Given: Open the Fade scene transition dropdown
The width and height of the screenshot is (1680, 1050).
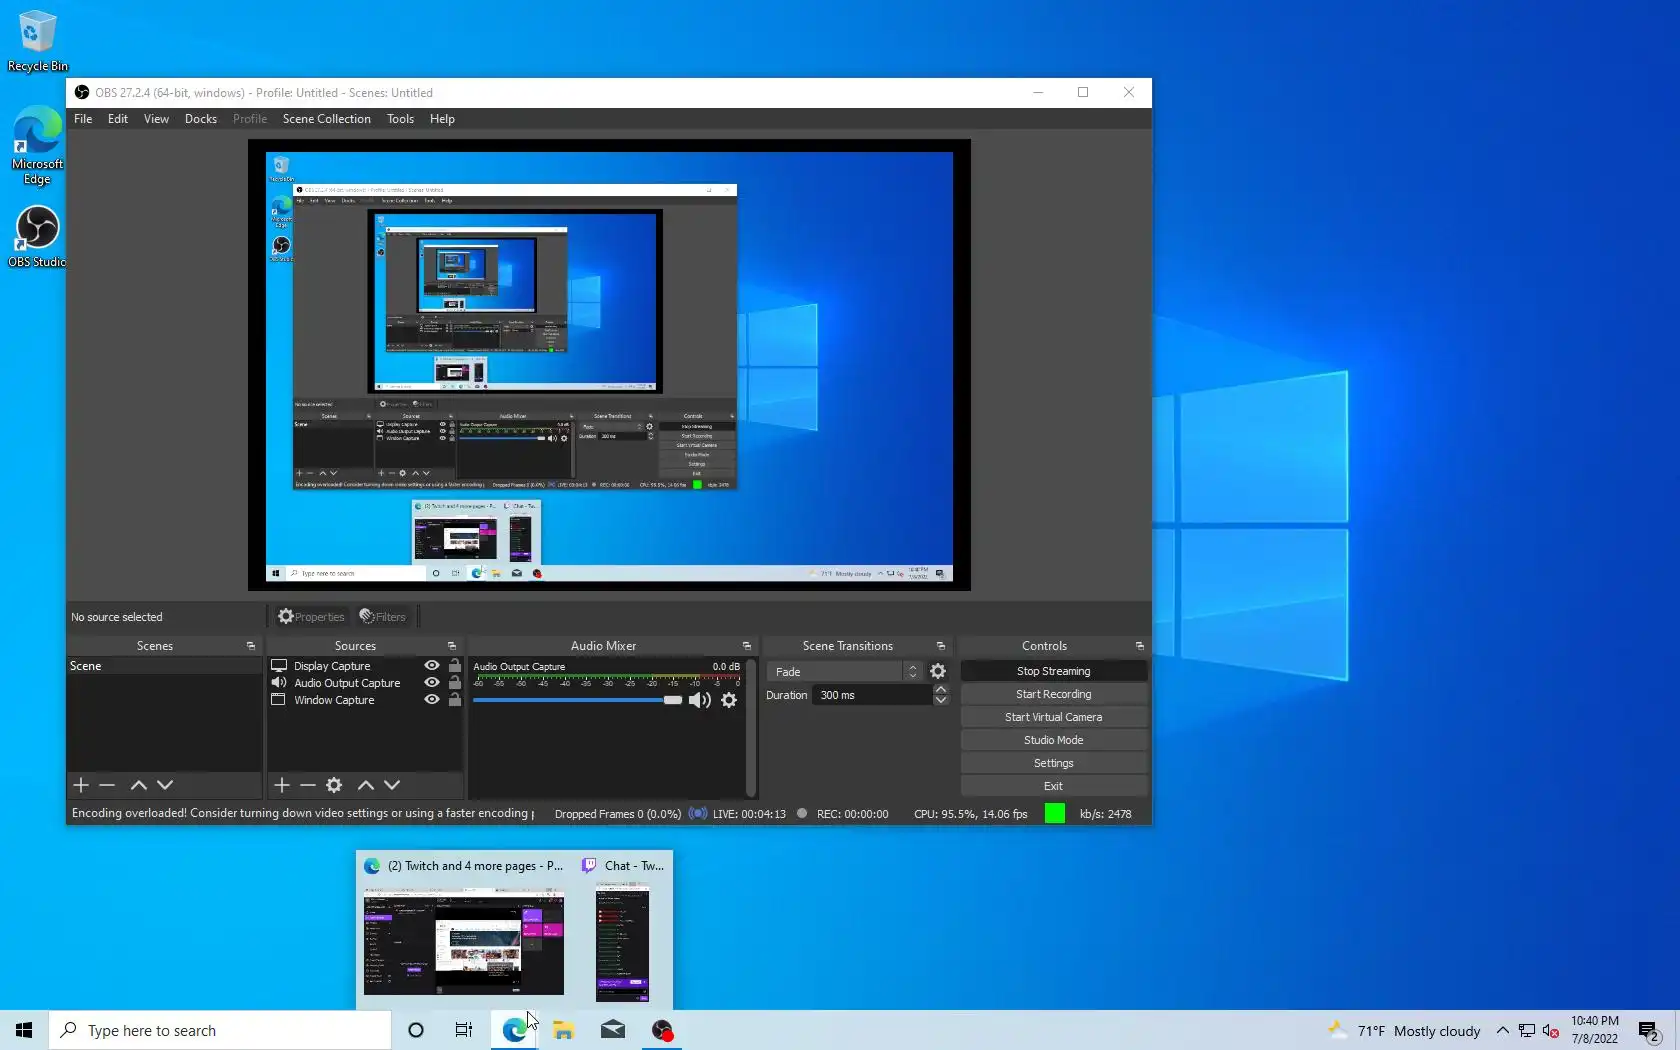Looking at the screenshot, I should pos(845,672).
